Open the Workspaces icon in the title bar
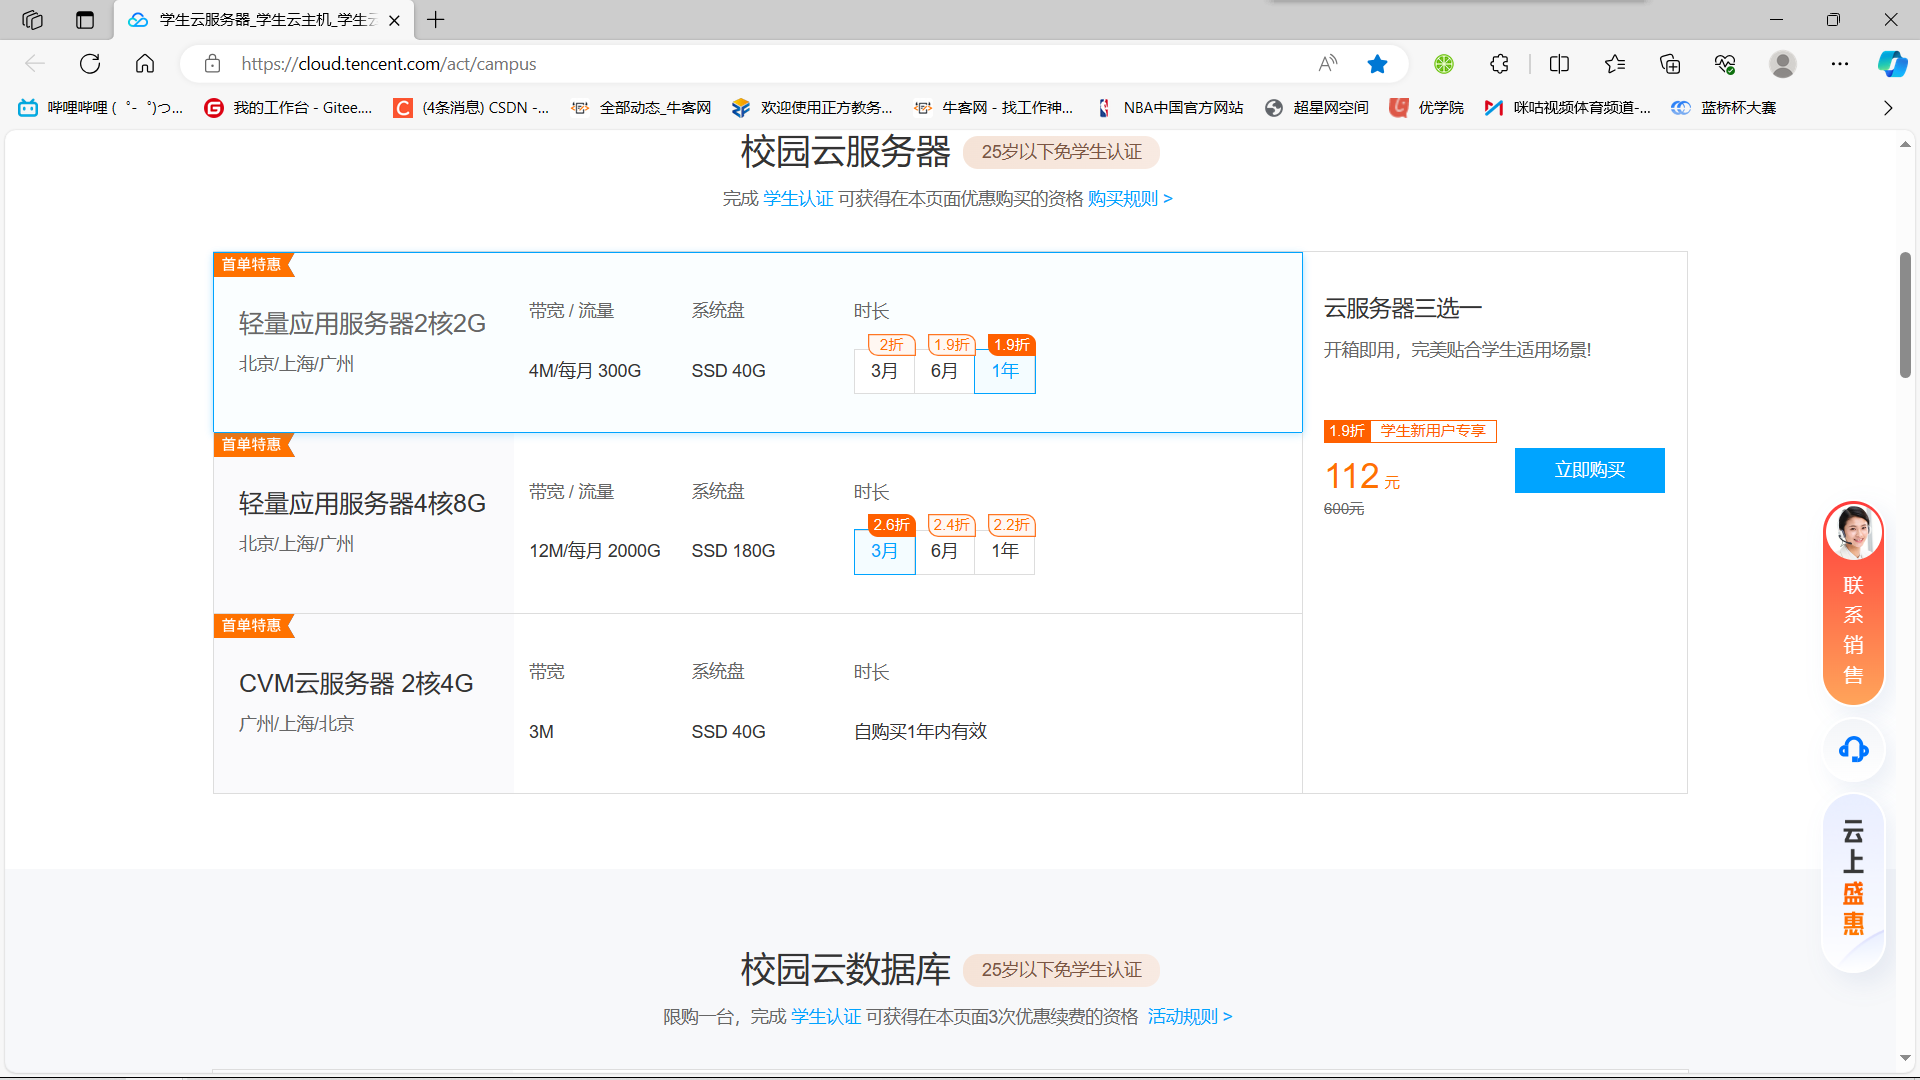The height and width of the screenshot is (1080, 1920). point(32,20)
